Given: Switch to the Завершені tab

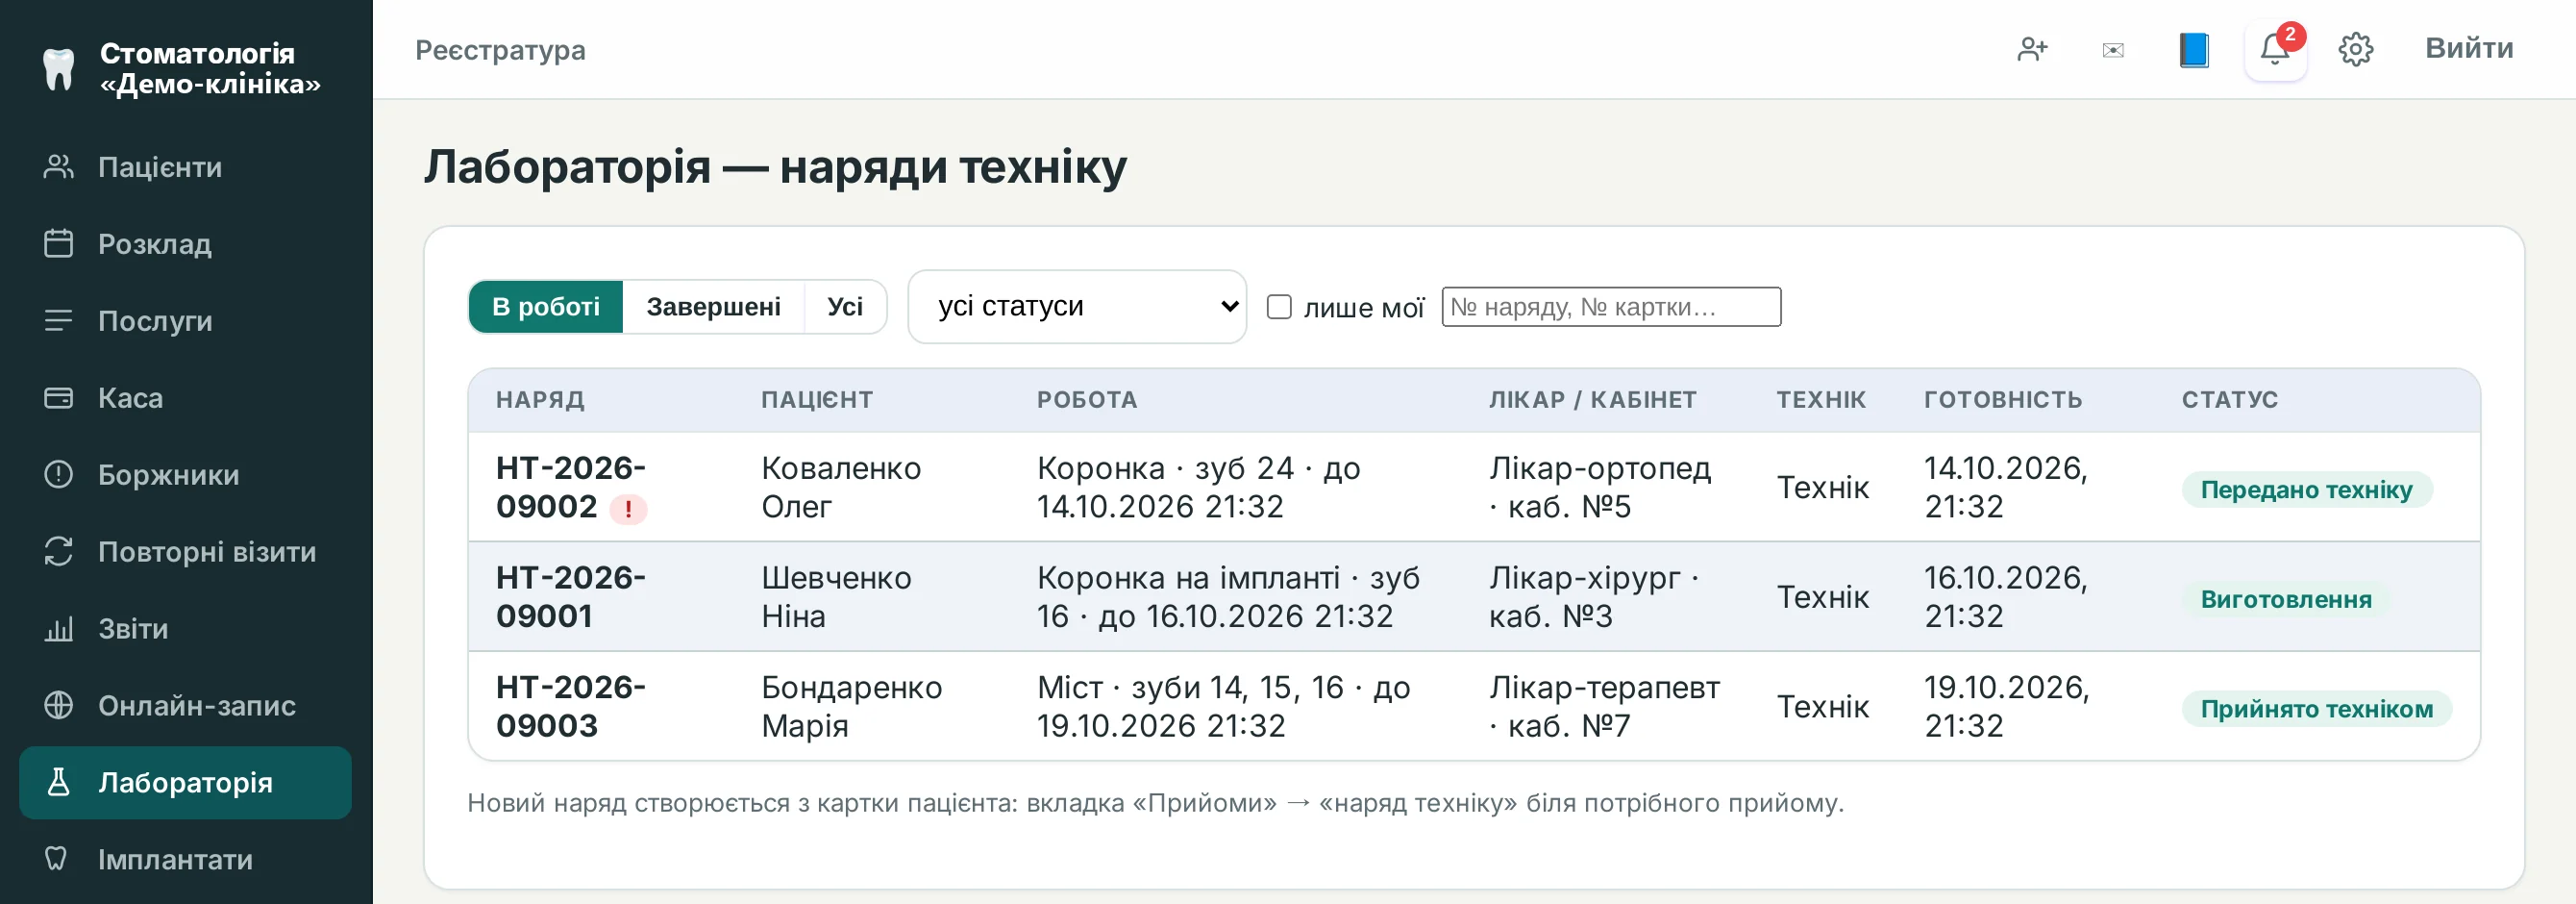Looking at the screenshot, I should tap(714, 307).
